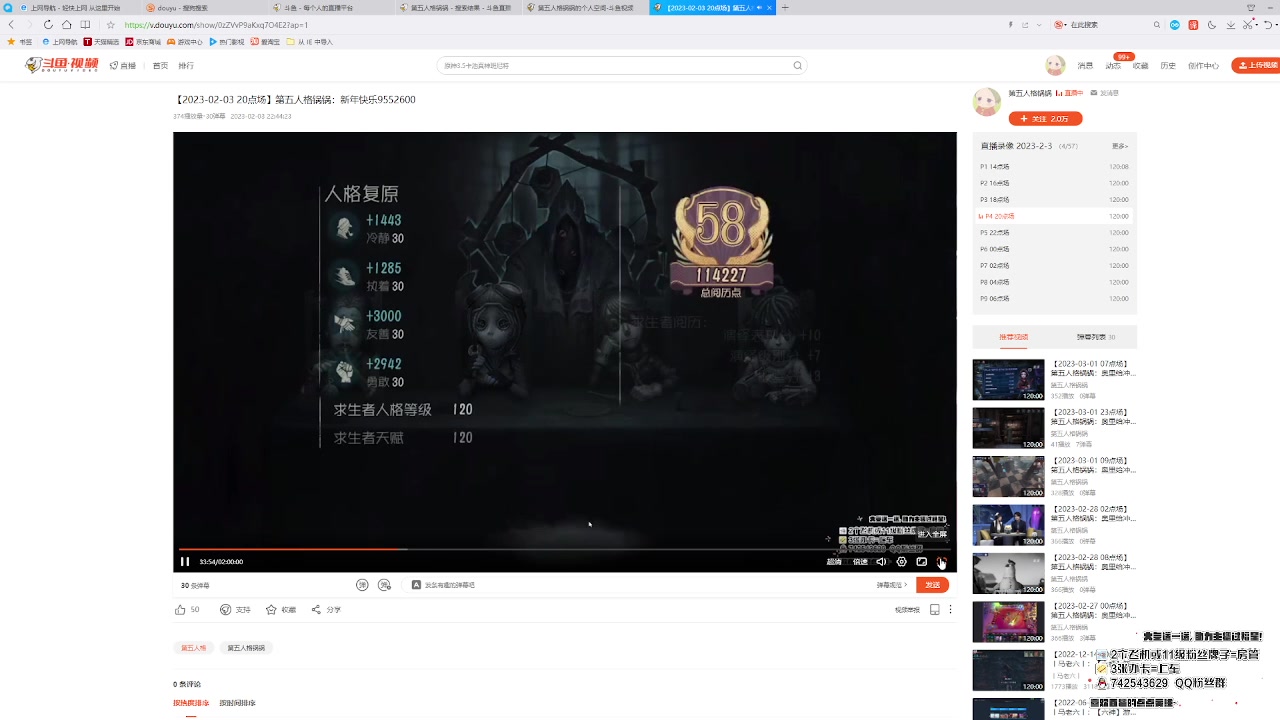Open the 首页 home menu item
The height and width of the screenshot is (720, 1280).
(160, 65)
